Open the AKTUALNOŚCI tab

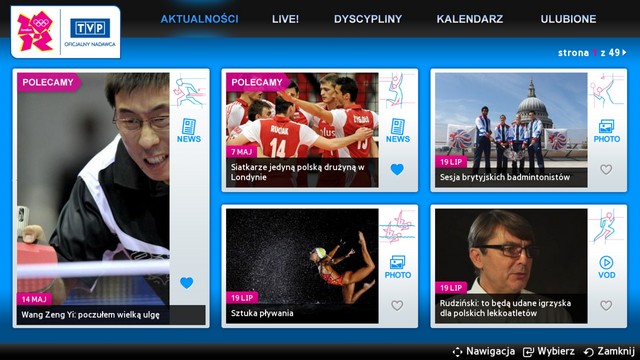199,19
